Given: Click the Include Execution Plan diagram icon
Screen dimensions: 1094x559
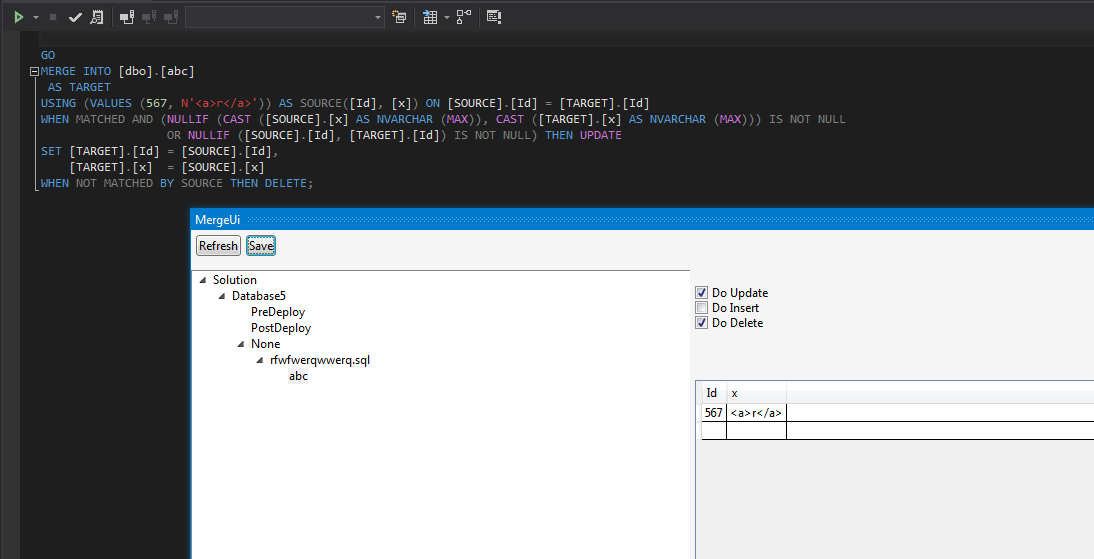Looking at the screenshot, I should [x=464, y=17].
